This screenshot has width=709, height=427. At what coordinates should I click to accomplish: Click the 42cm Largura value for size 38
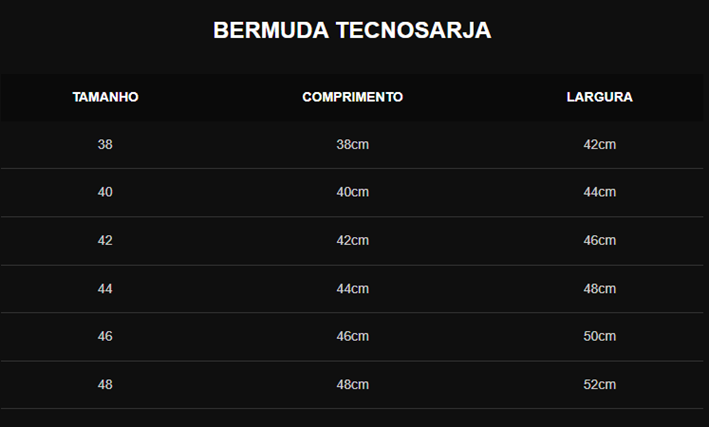(599, 144)
